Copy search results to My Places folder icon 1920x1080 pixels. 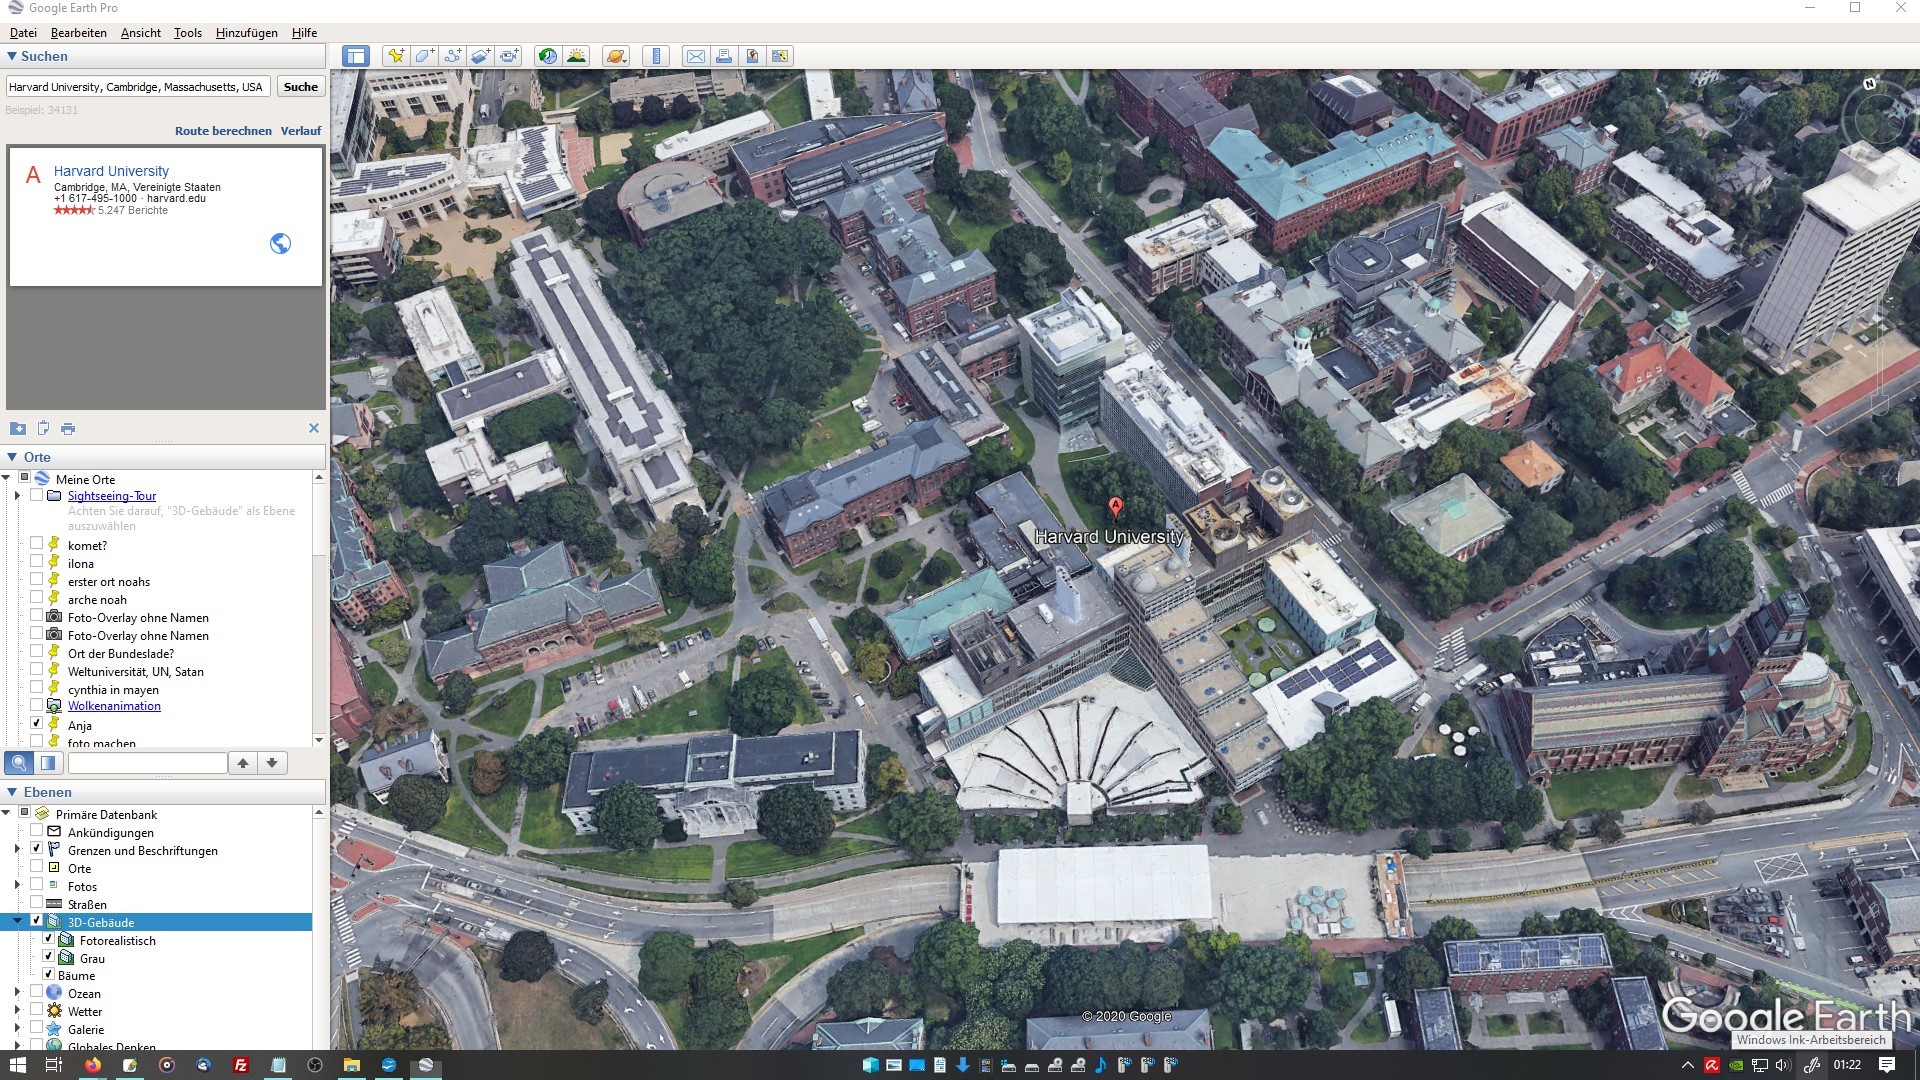(x=18, y=428)
